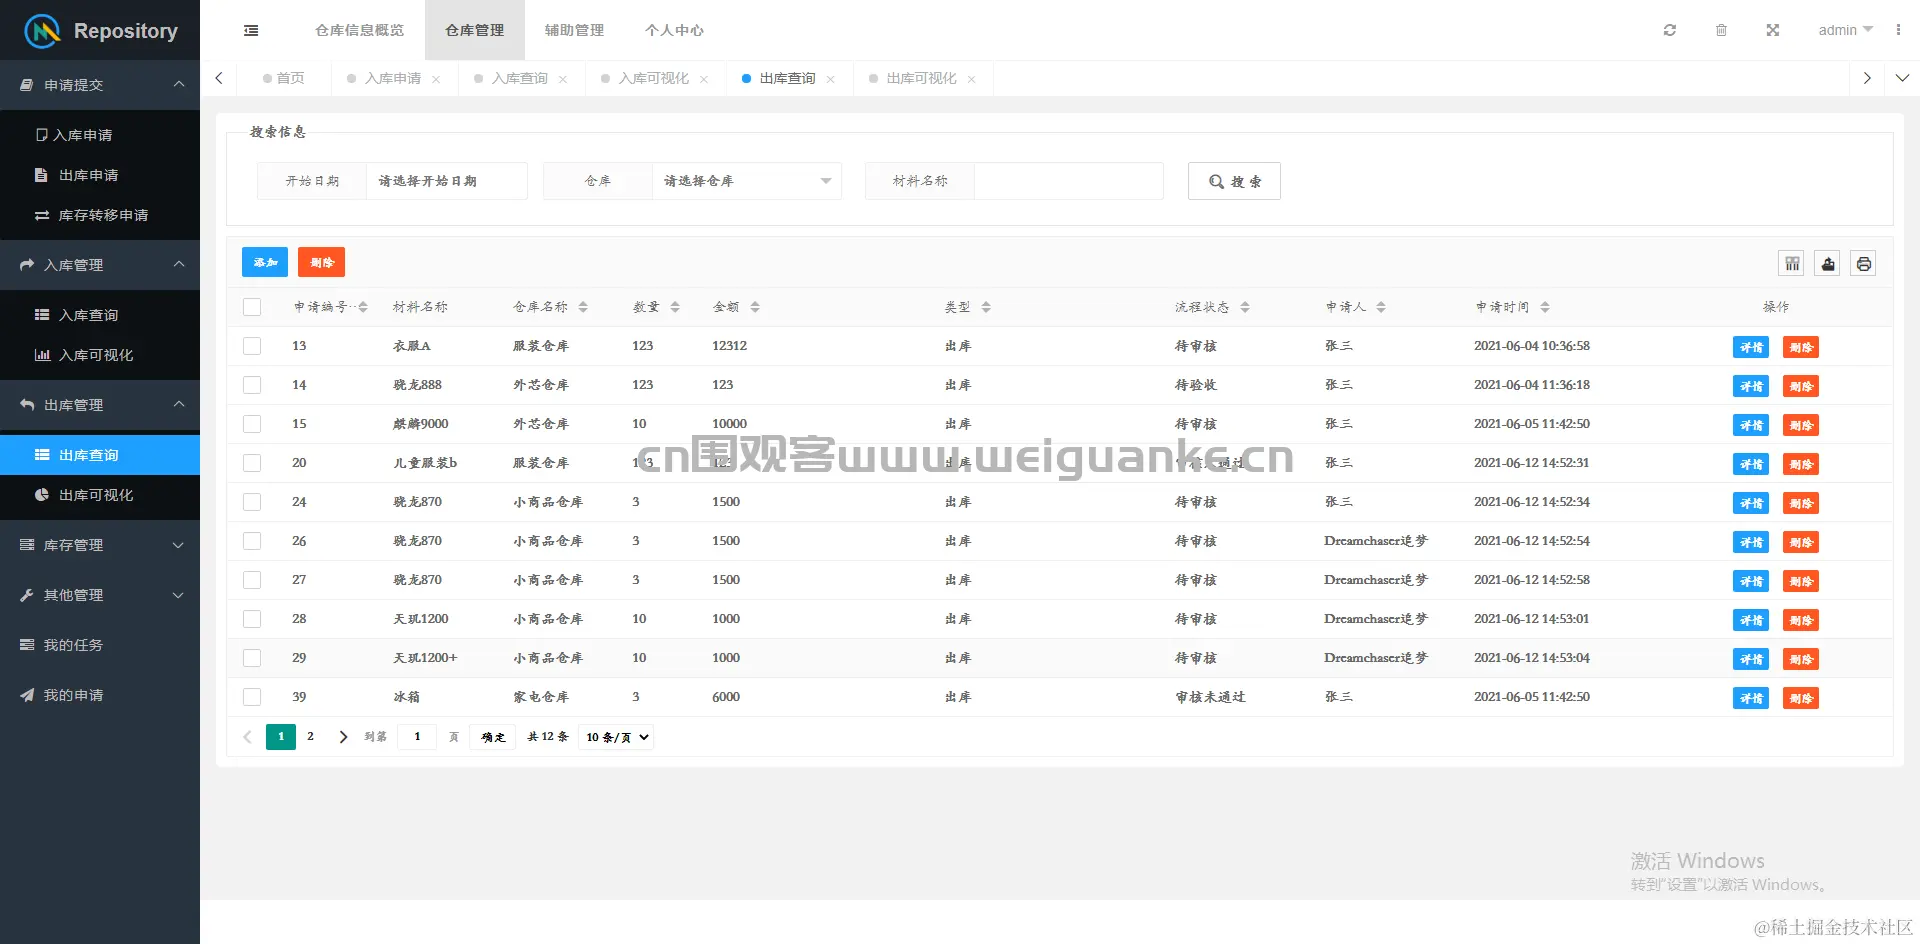The height and width of the screenshot is (944, 1920).
Task: Click the orange 删除 button above the table
Action: tap(321, 262)
